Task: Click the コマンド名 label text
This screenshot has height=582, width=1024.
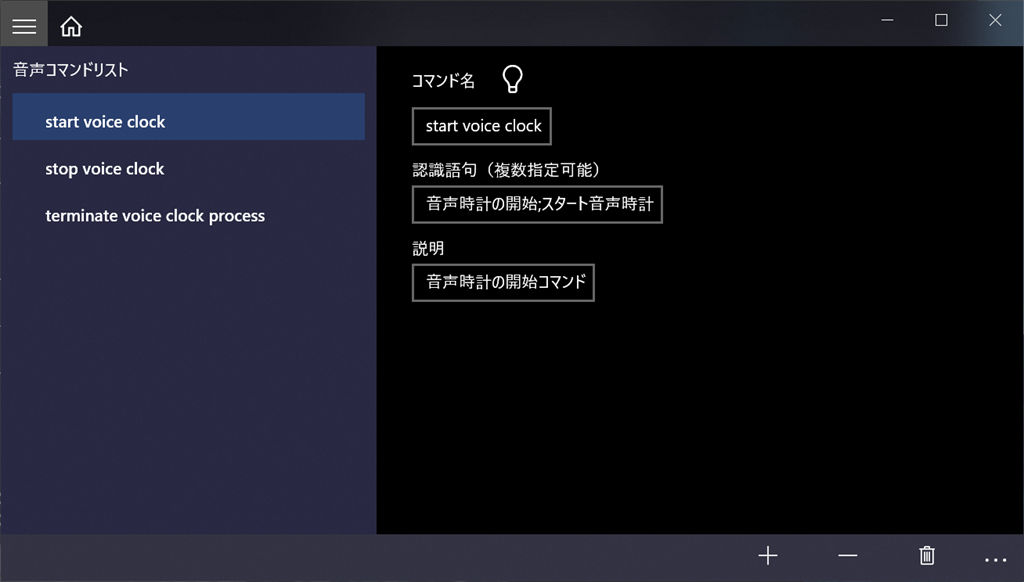Action: click(443, 81)
